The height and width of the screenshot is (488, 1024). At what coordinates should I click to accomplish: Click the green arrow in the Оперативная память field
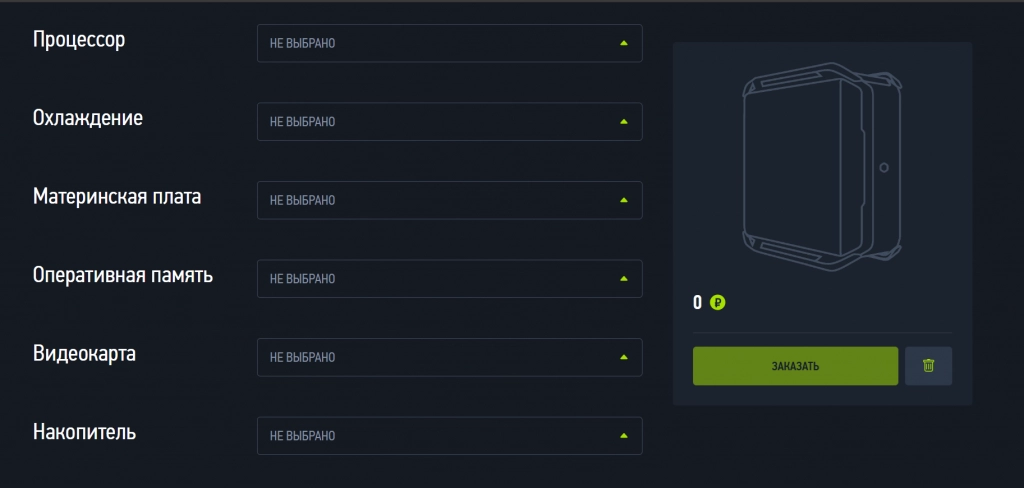(x=623, y=279)
